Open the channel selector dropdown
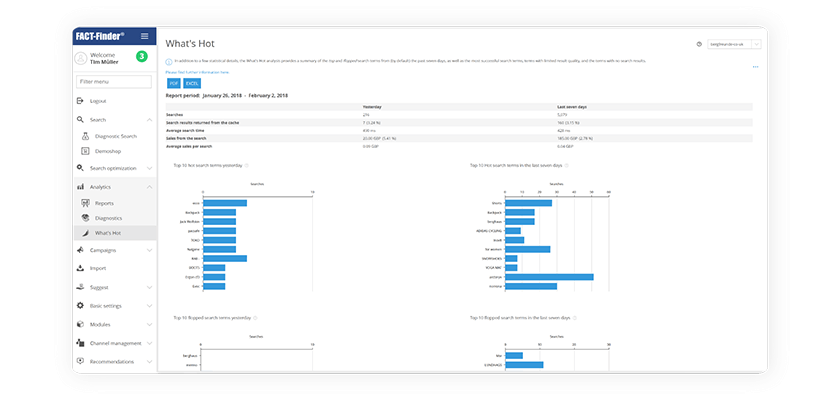This screenshot has width=840, height=400. tap(734, 44)
